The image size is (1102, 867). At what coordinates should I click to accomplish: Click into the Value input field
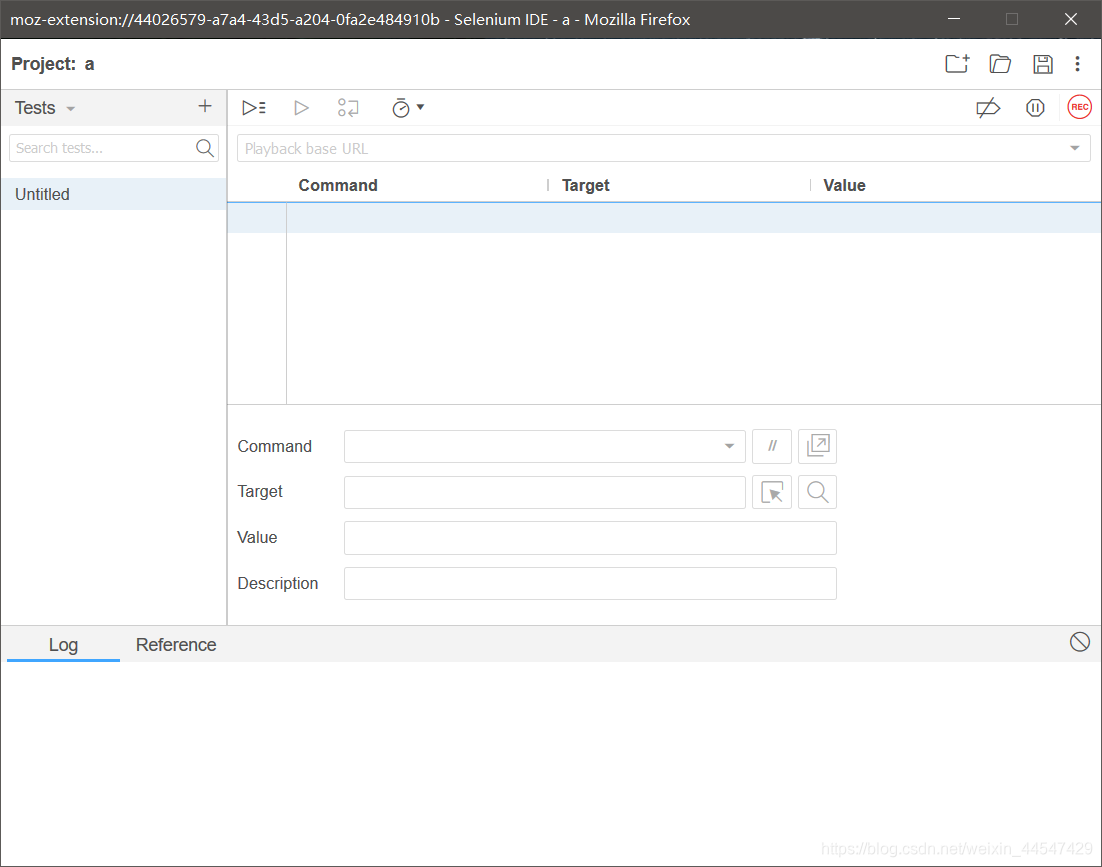point(590,538)
